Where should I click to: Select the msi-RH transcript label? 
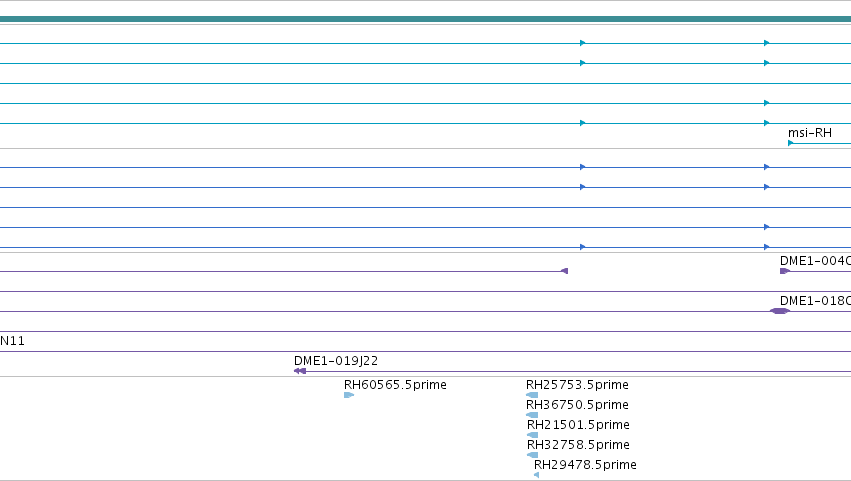[810, 133]
